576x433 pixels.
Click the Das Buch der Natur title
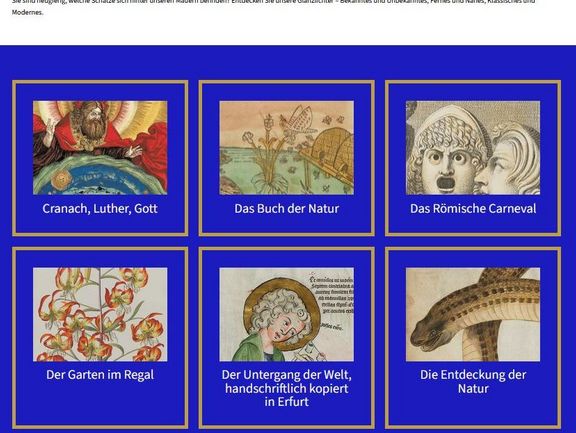287,209
